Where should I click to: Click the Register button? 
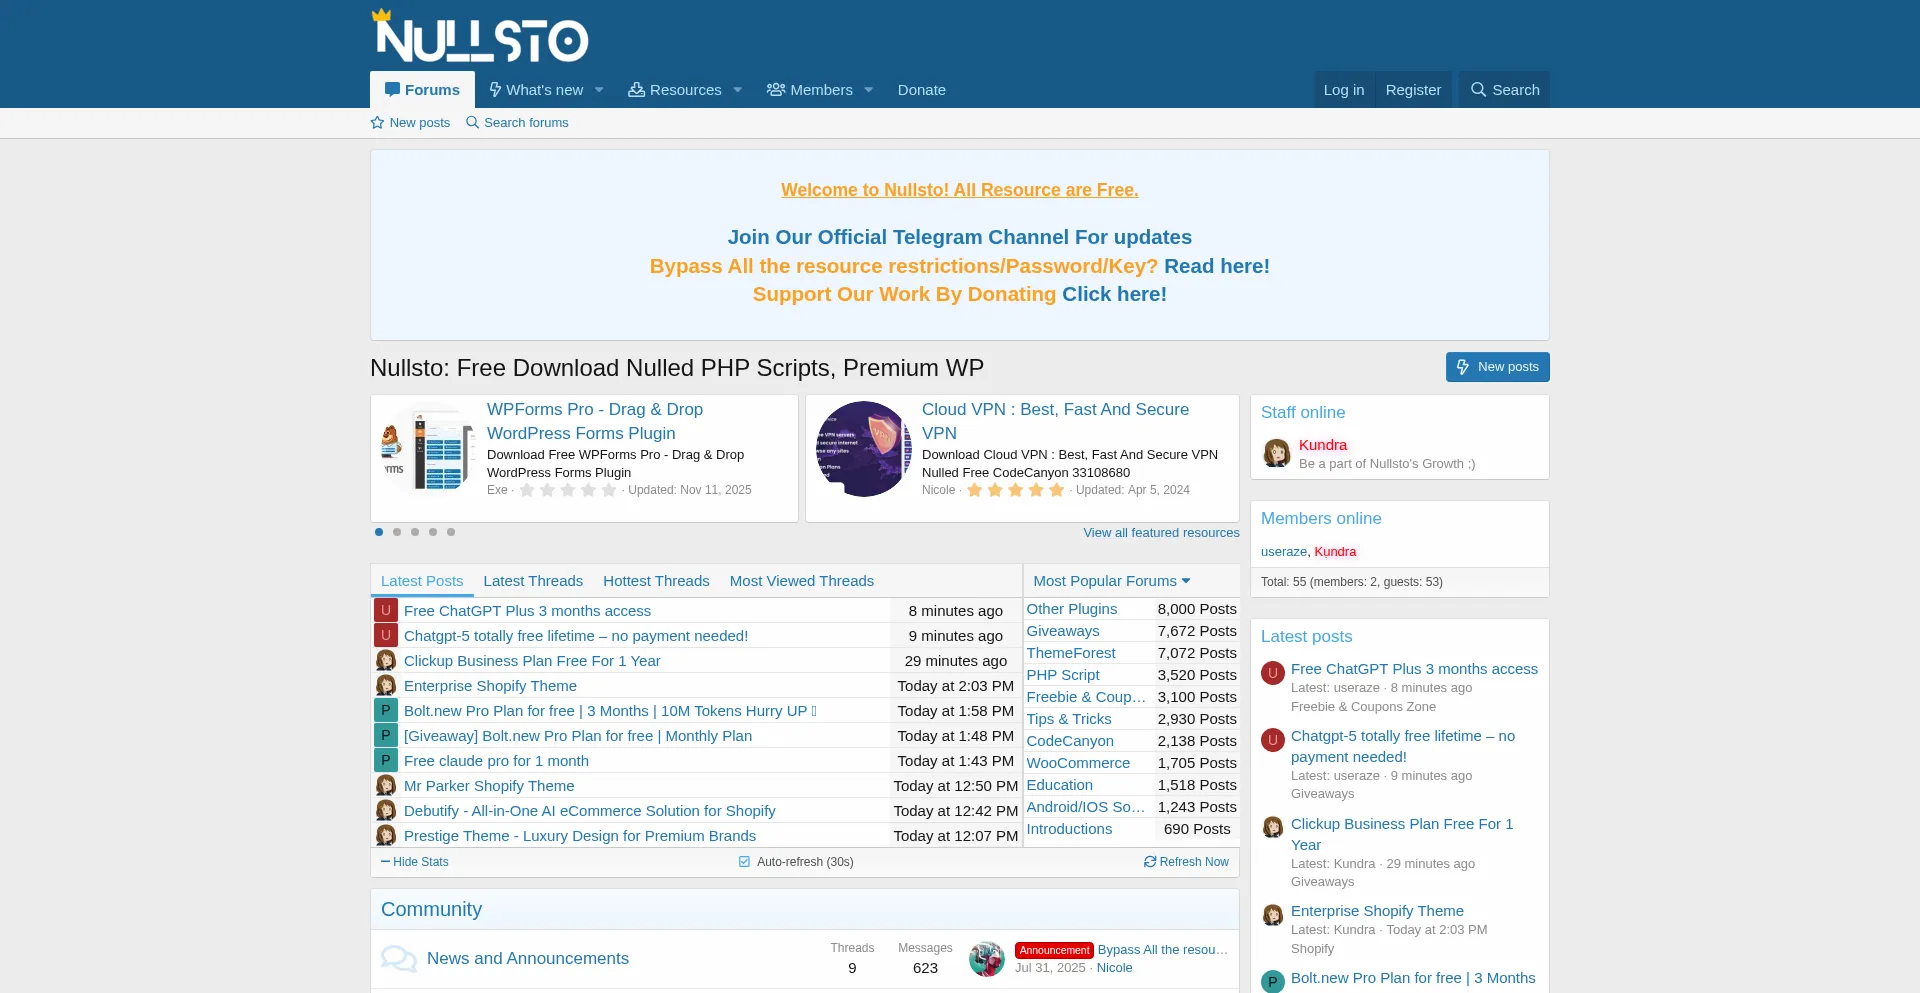point(1413,90)
